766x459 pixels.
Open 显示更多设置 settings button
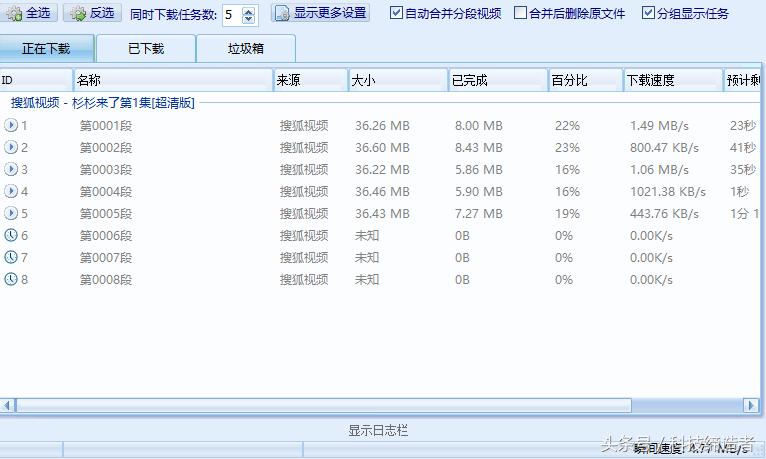click(320, 13)
